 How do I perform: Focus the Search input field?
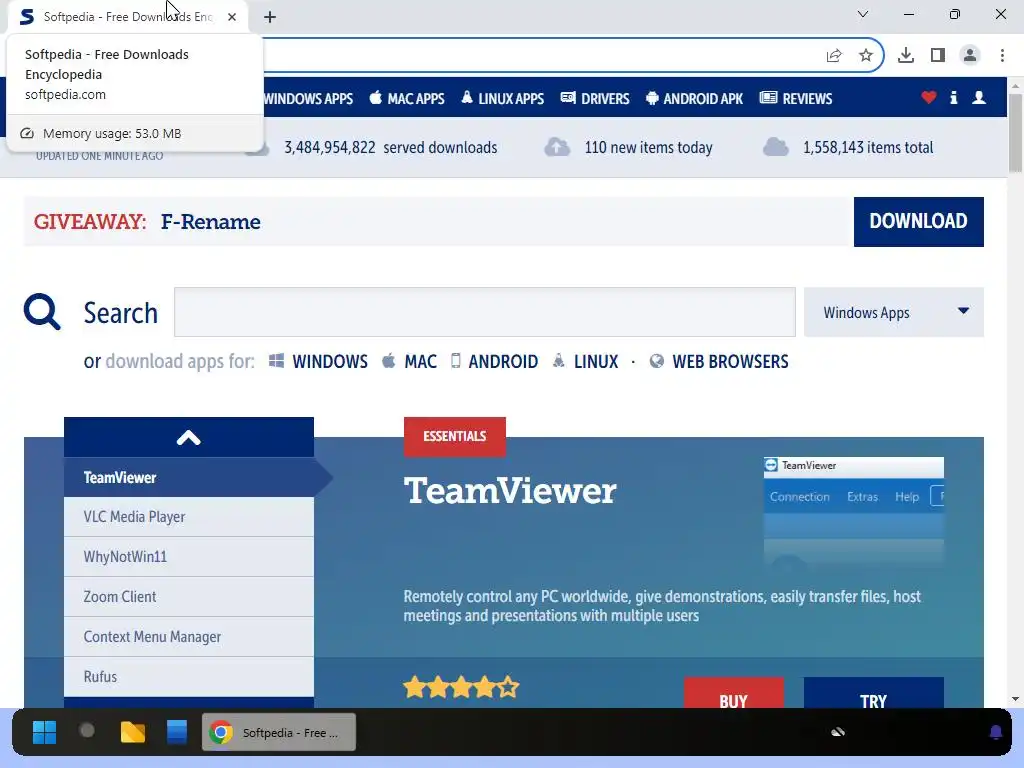click(x=485, y=312)
